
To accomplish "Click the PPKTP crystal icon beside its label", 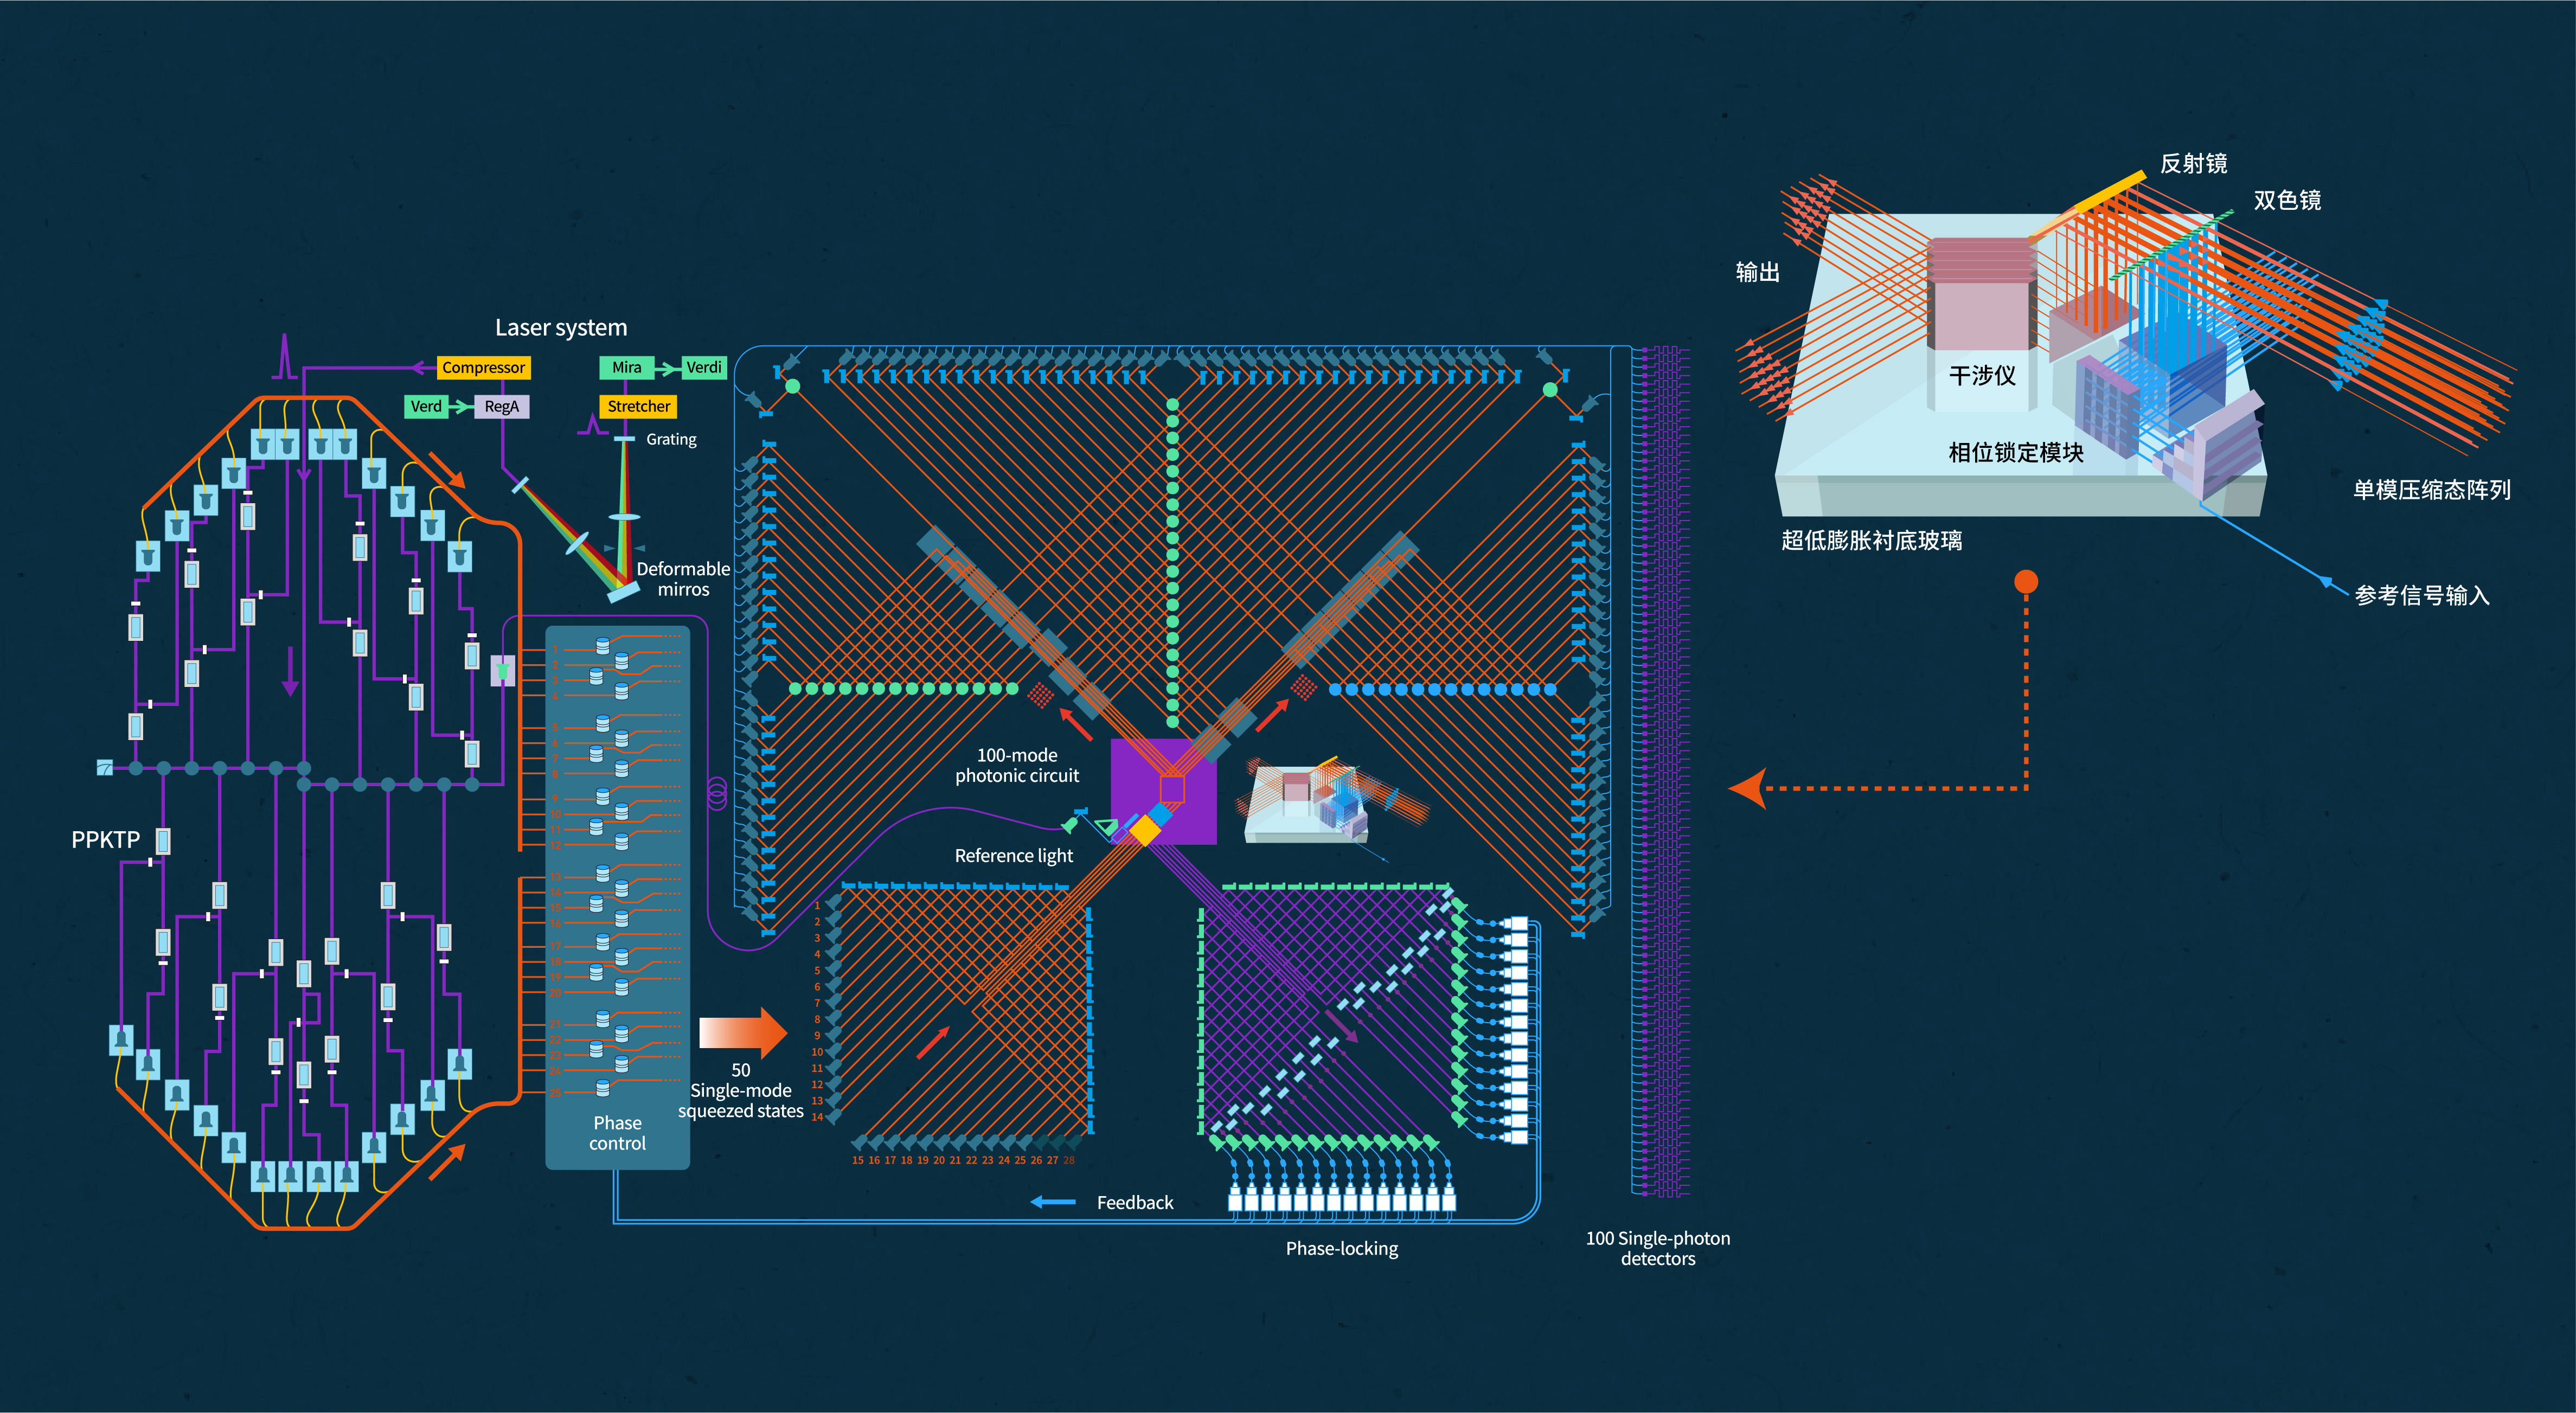I will click(x=163, y=841).
